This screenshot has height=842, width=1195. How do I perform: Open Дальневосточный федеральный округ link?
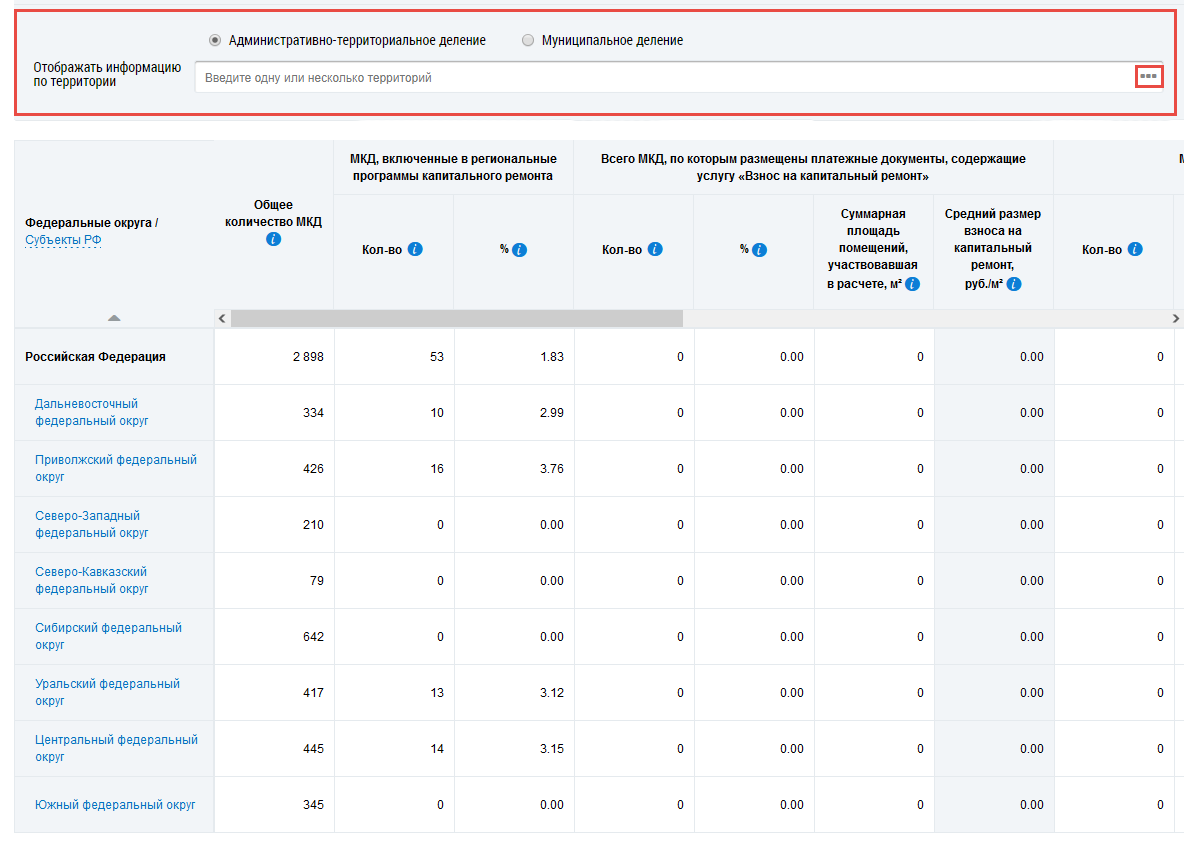tap(92, 412)
